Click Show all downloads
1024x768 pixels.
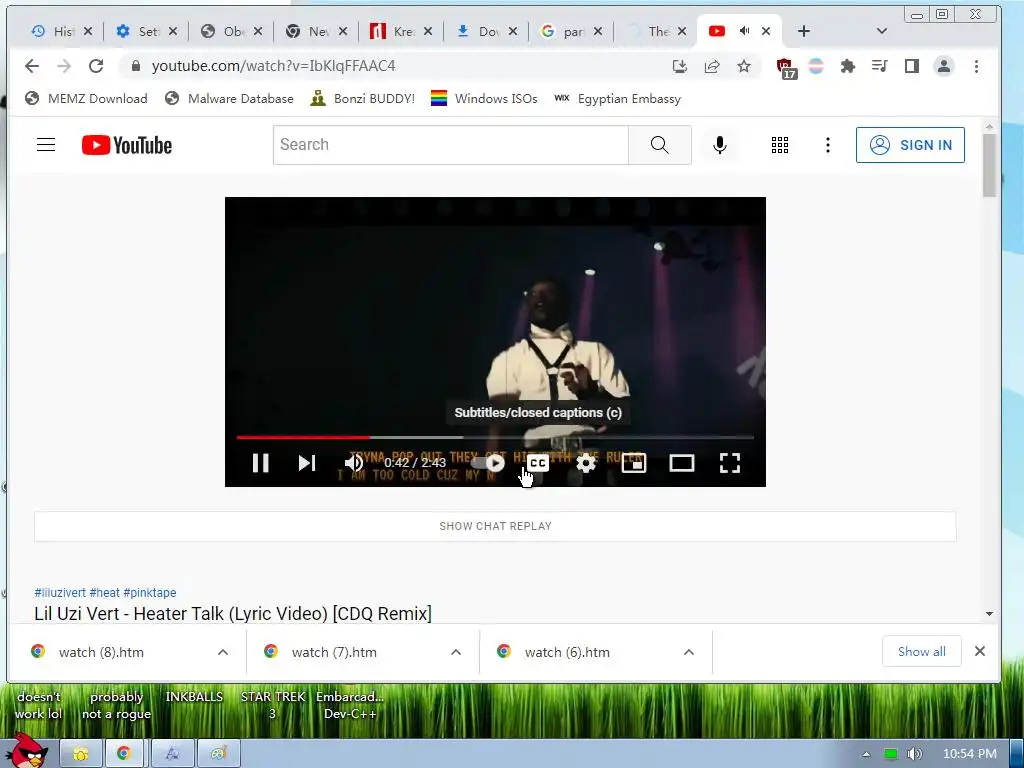click(921, 651)
